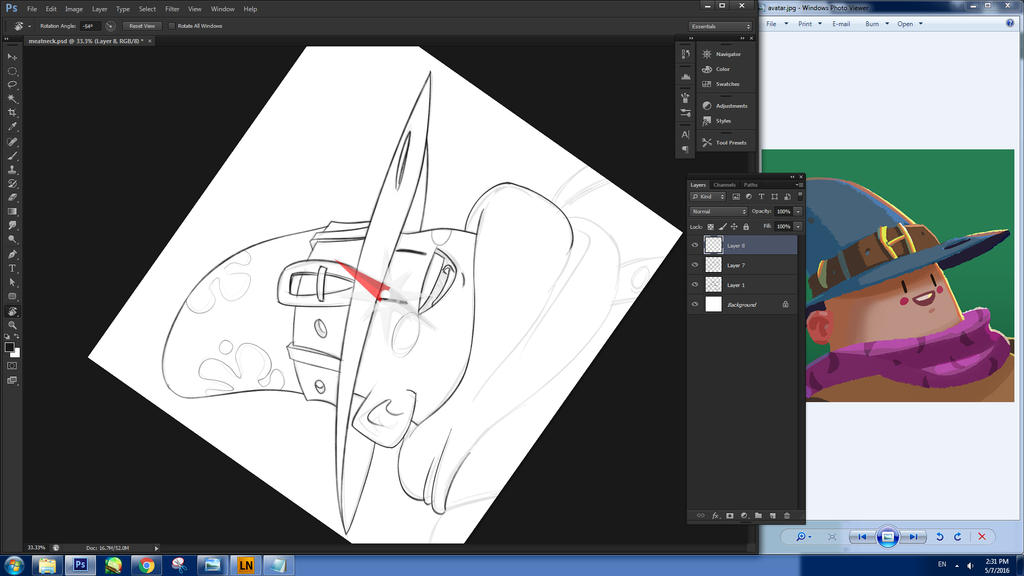Open the Fill slider dropdown arrow
Viewport: 1024px width, 576px height.
click(798, 227)
